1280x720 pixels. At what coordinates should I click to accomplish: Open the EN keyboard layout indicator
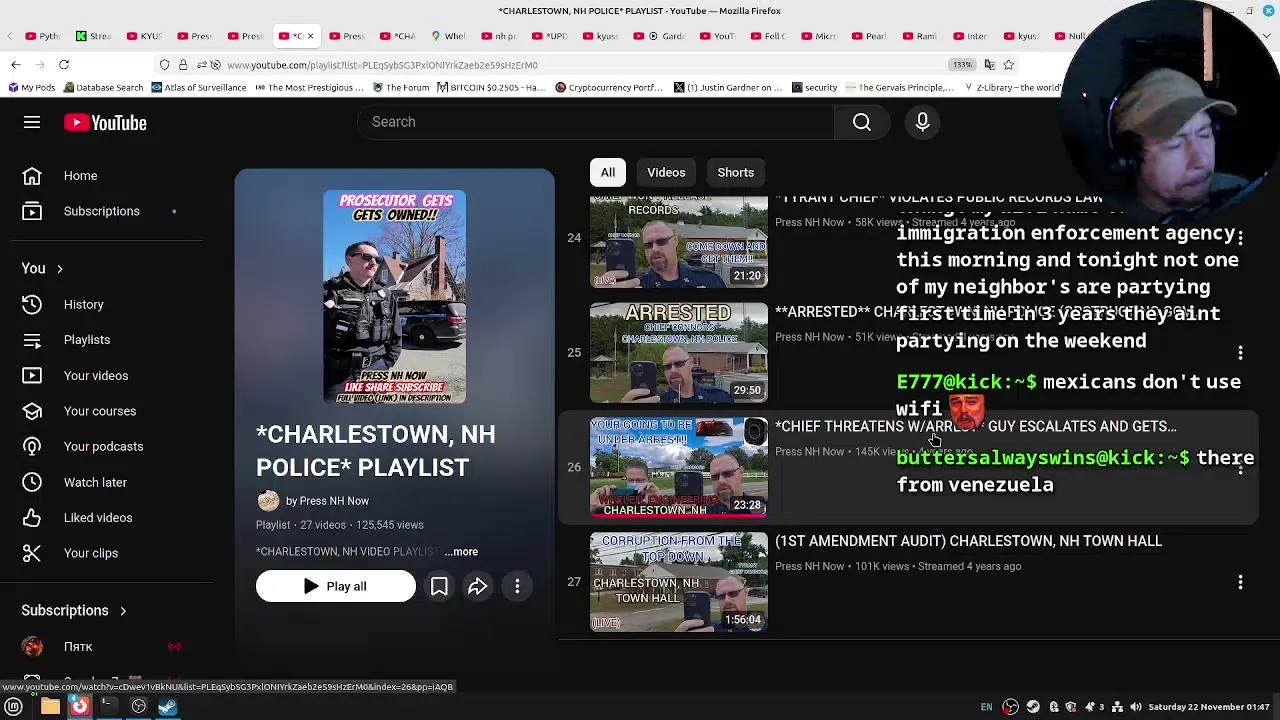(x=986, y=707)
